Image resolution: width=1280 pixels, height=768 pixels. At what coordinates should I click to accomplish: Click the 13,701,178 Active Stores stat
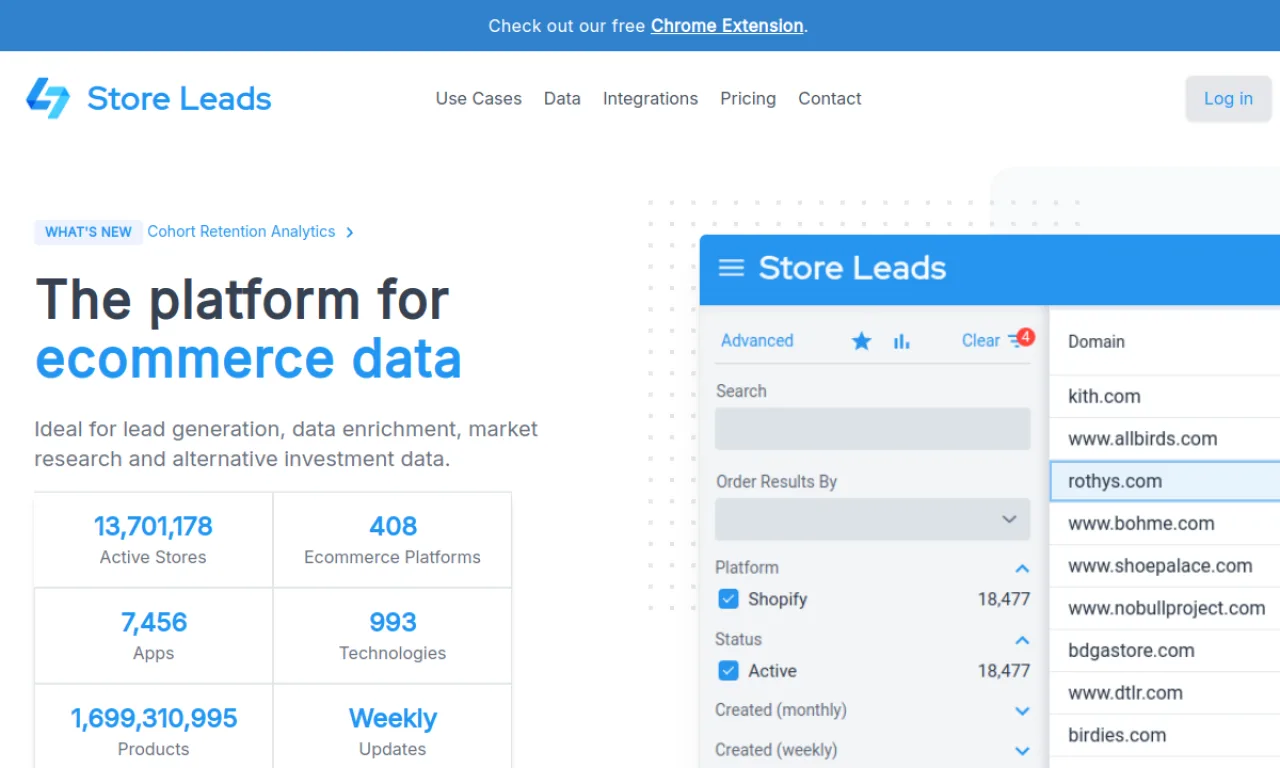tap(153, 540)
